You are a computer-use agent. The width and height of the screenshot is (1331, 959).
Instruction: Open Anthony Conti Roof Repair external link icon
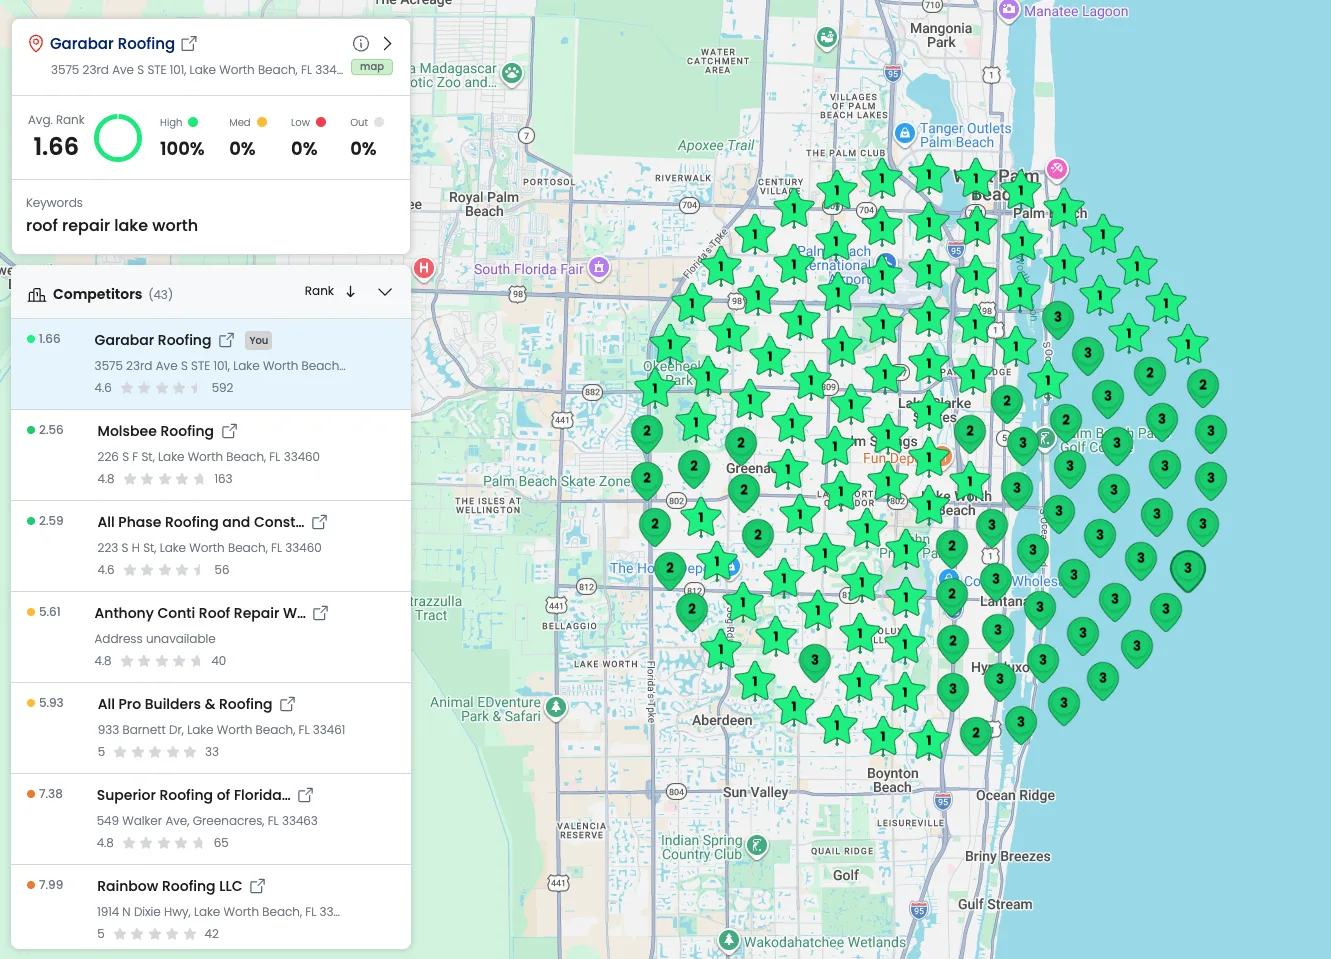(x=321, y=613)
